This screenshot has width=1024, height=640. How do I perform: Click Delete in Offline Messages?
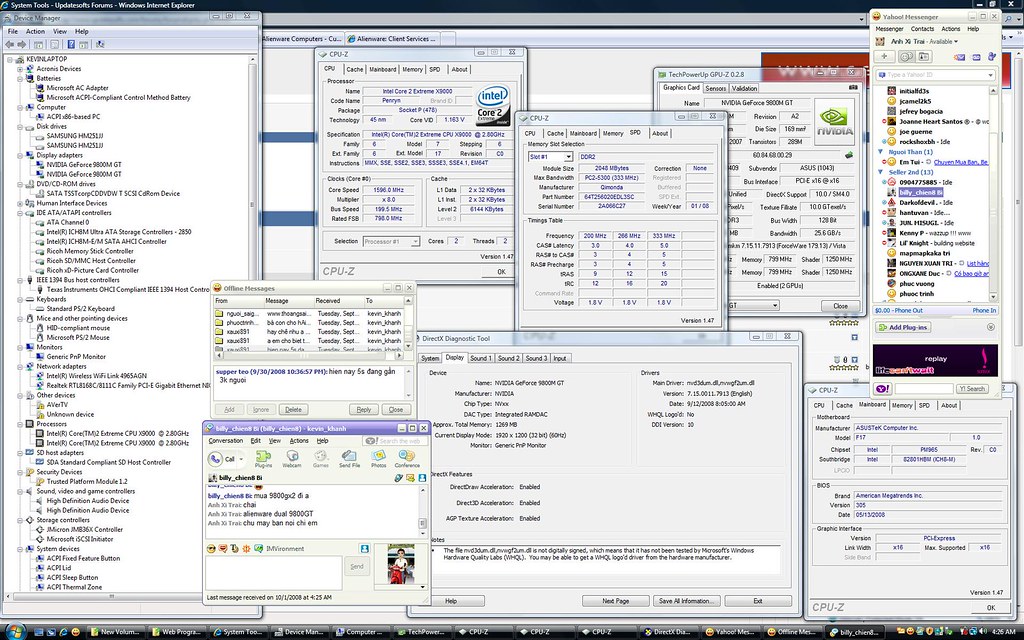(293, 409)
